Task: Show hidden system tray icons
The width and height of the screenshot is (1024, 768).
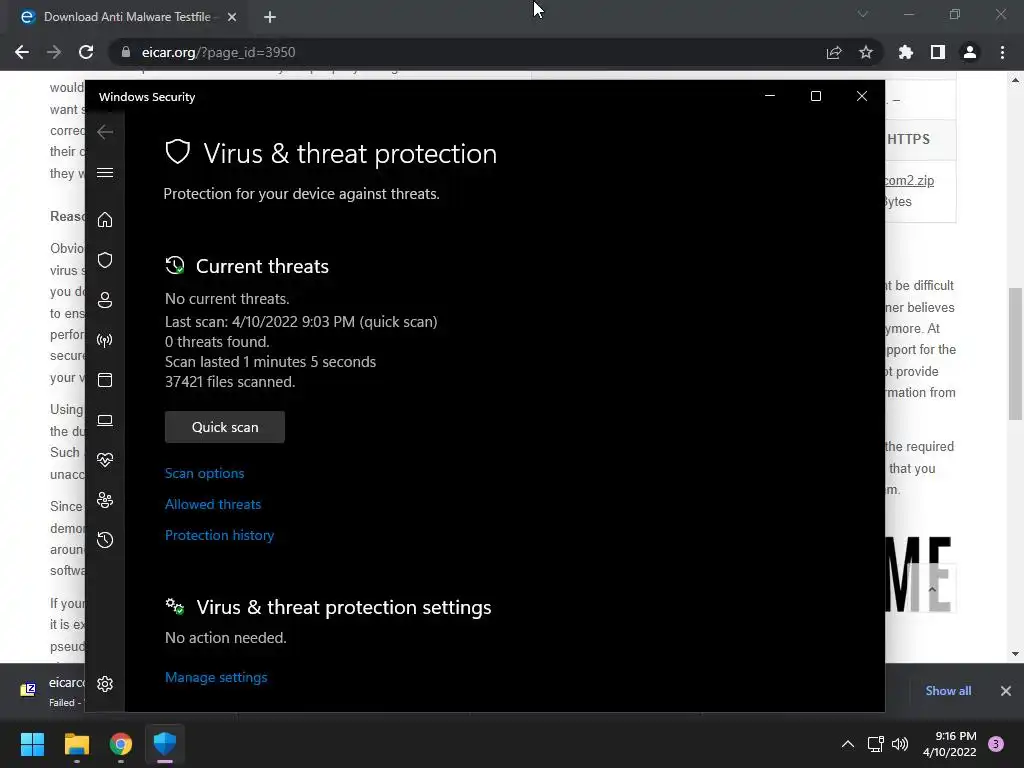Action: tap(848, 744)
